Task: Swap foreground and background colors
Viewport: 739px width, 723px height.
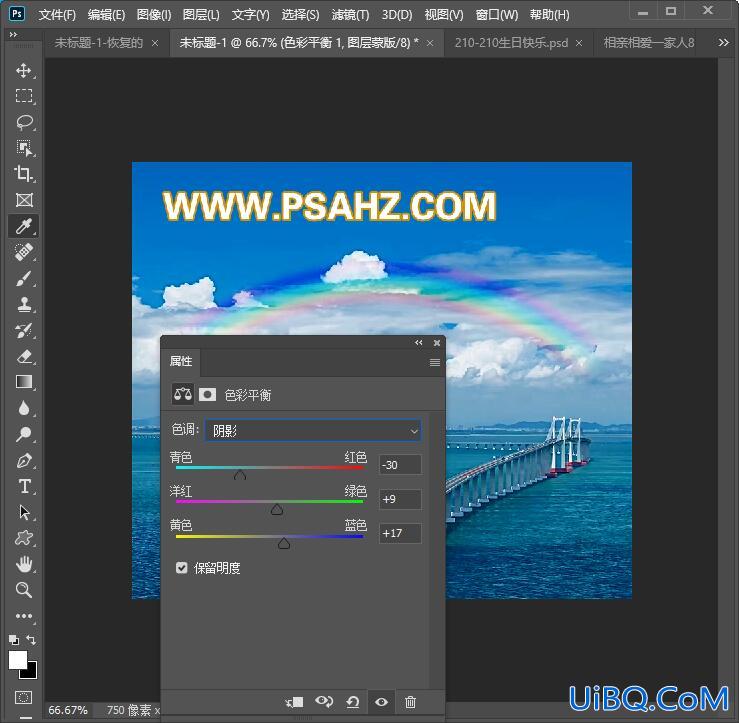Action: [31, 640]
